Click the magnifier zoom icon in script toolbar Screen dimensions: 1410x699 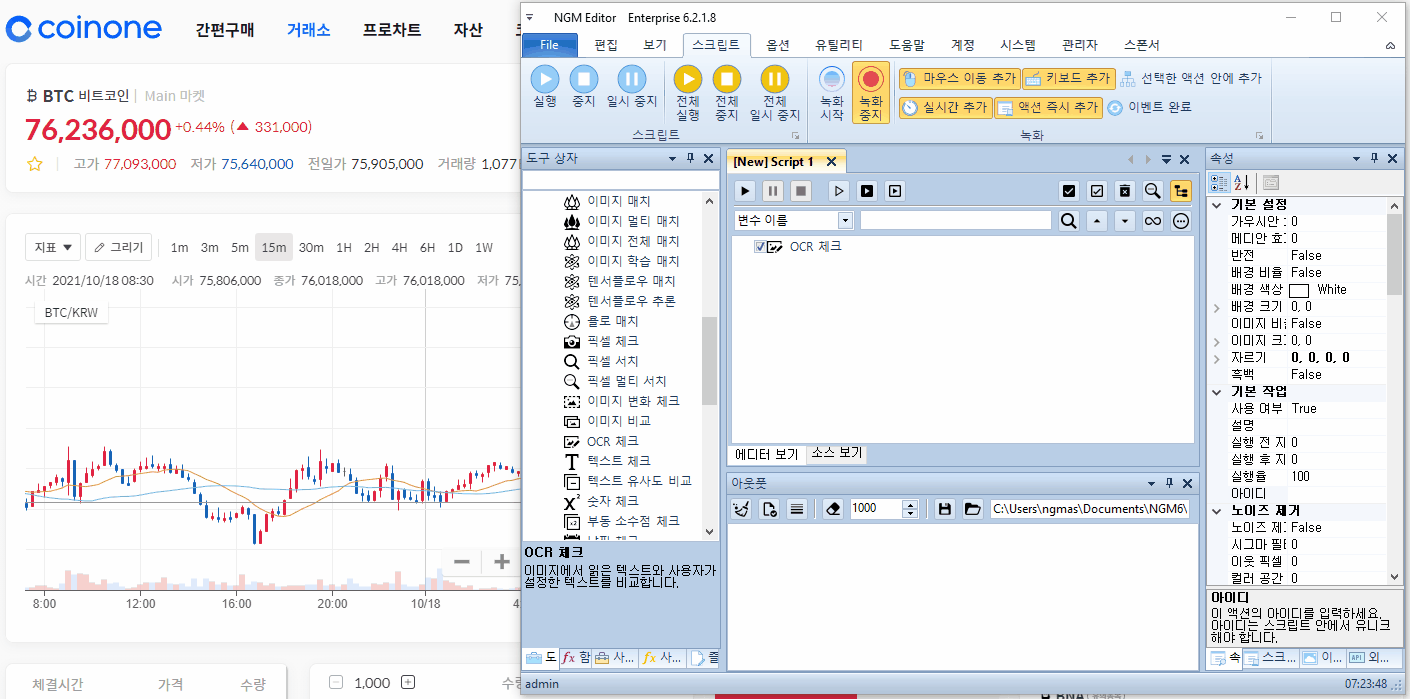pos(1153,190)
